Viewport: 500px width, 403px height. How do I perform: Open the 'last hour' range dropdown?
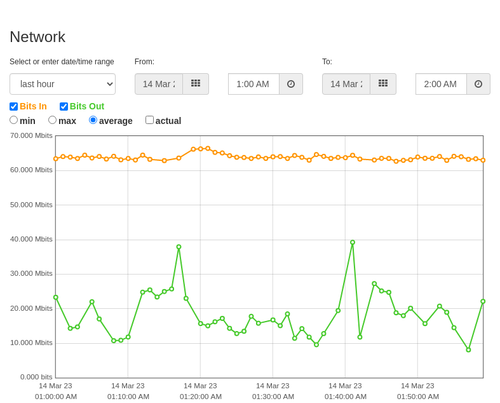(63, 84)
